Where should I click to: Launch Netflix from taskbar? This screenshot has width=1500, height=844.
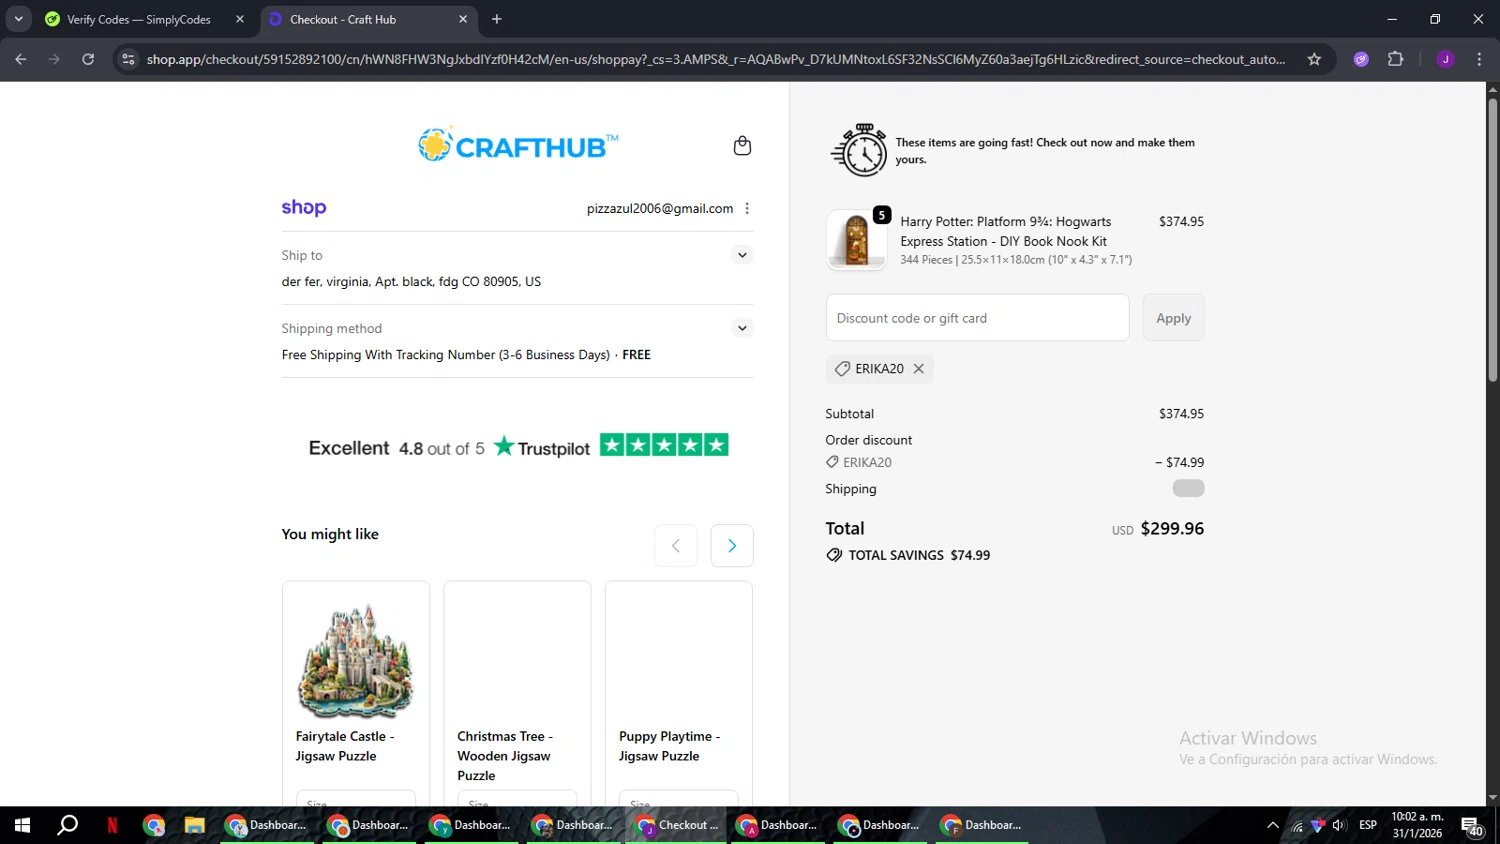click(x=112, y=825)
